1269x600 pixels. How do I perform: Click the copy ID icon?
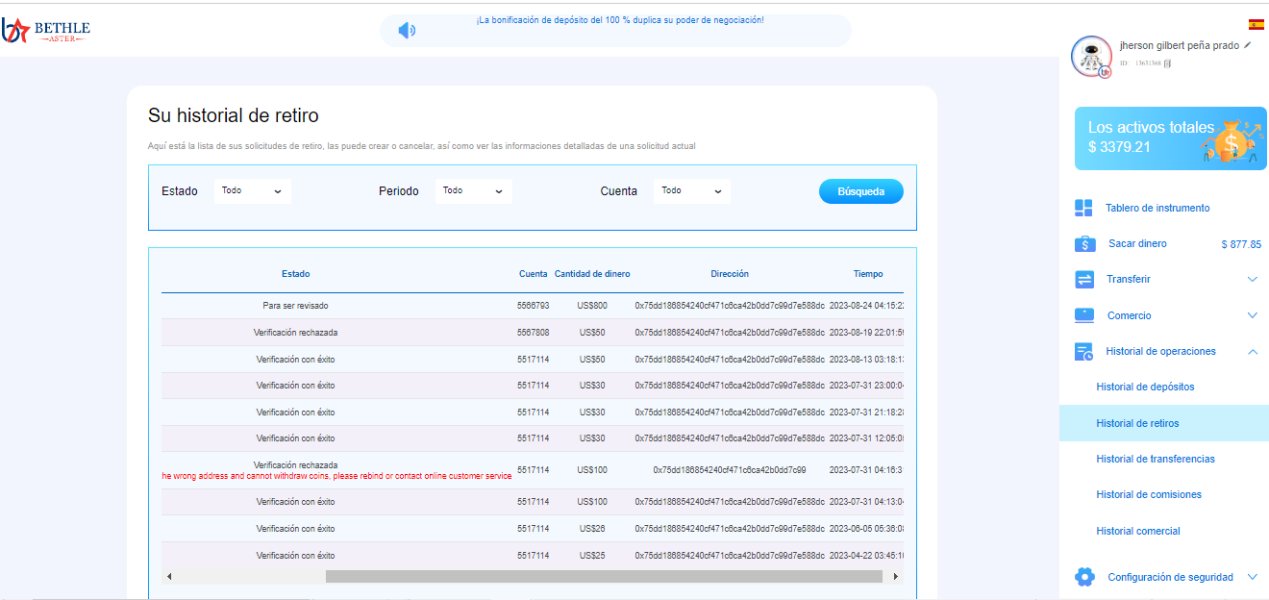coord(1167,63)
